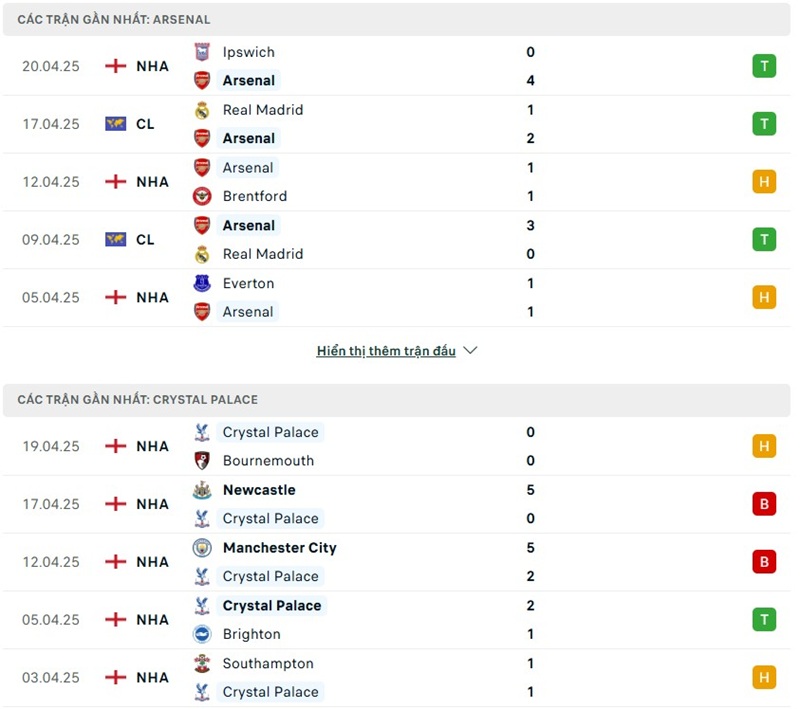Click the Southampton team crest icon
Screen dimensions: 800x709
pos(202,663)
